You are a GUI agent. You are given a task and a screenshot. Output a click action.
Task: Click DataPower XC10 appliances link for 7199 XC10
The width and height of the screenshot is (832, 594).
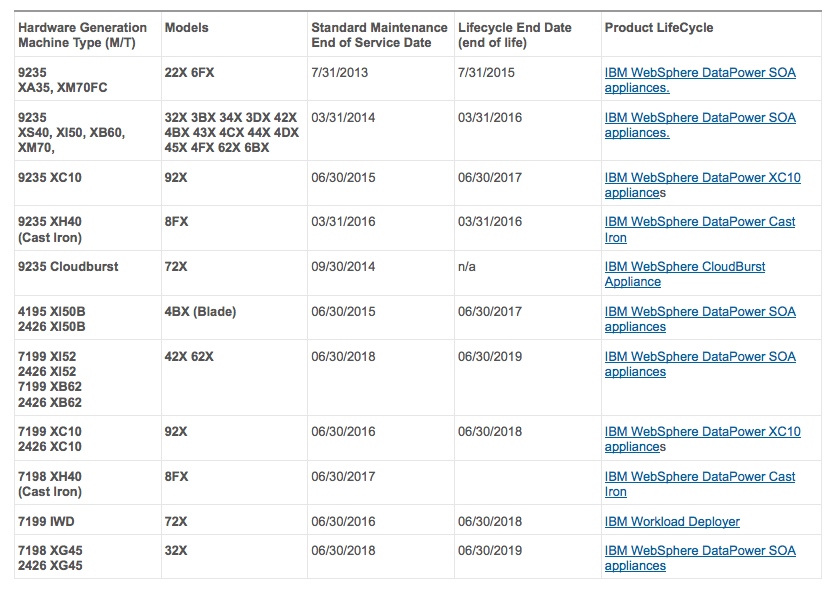699,439
